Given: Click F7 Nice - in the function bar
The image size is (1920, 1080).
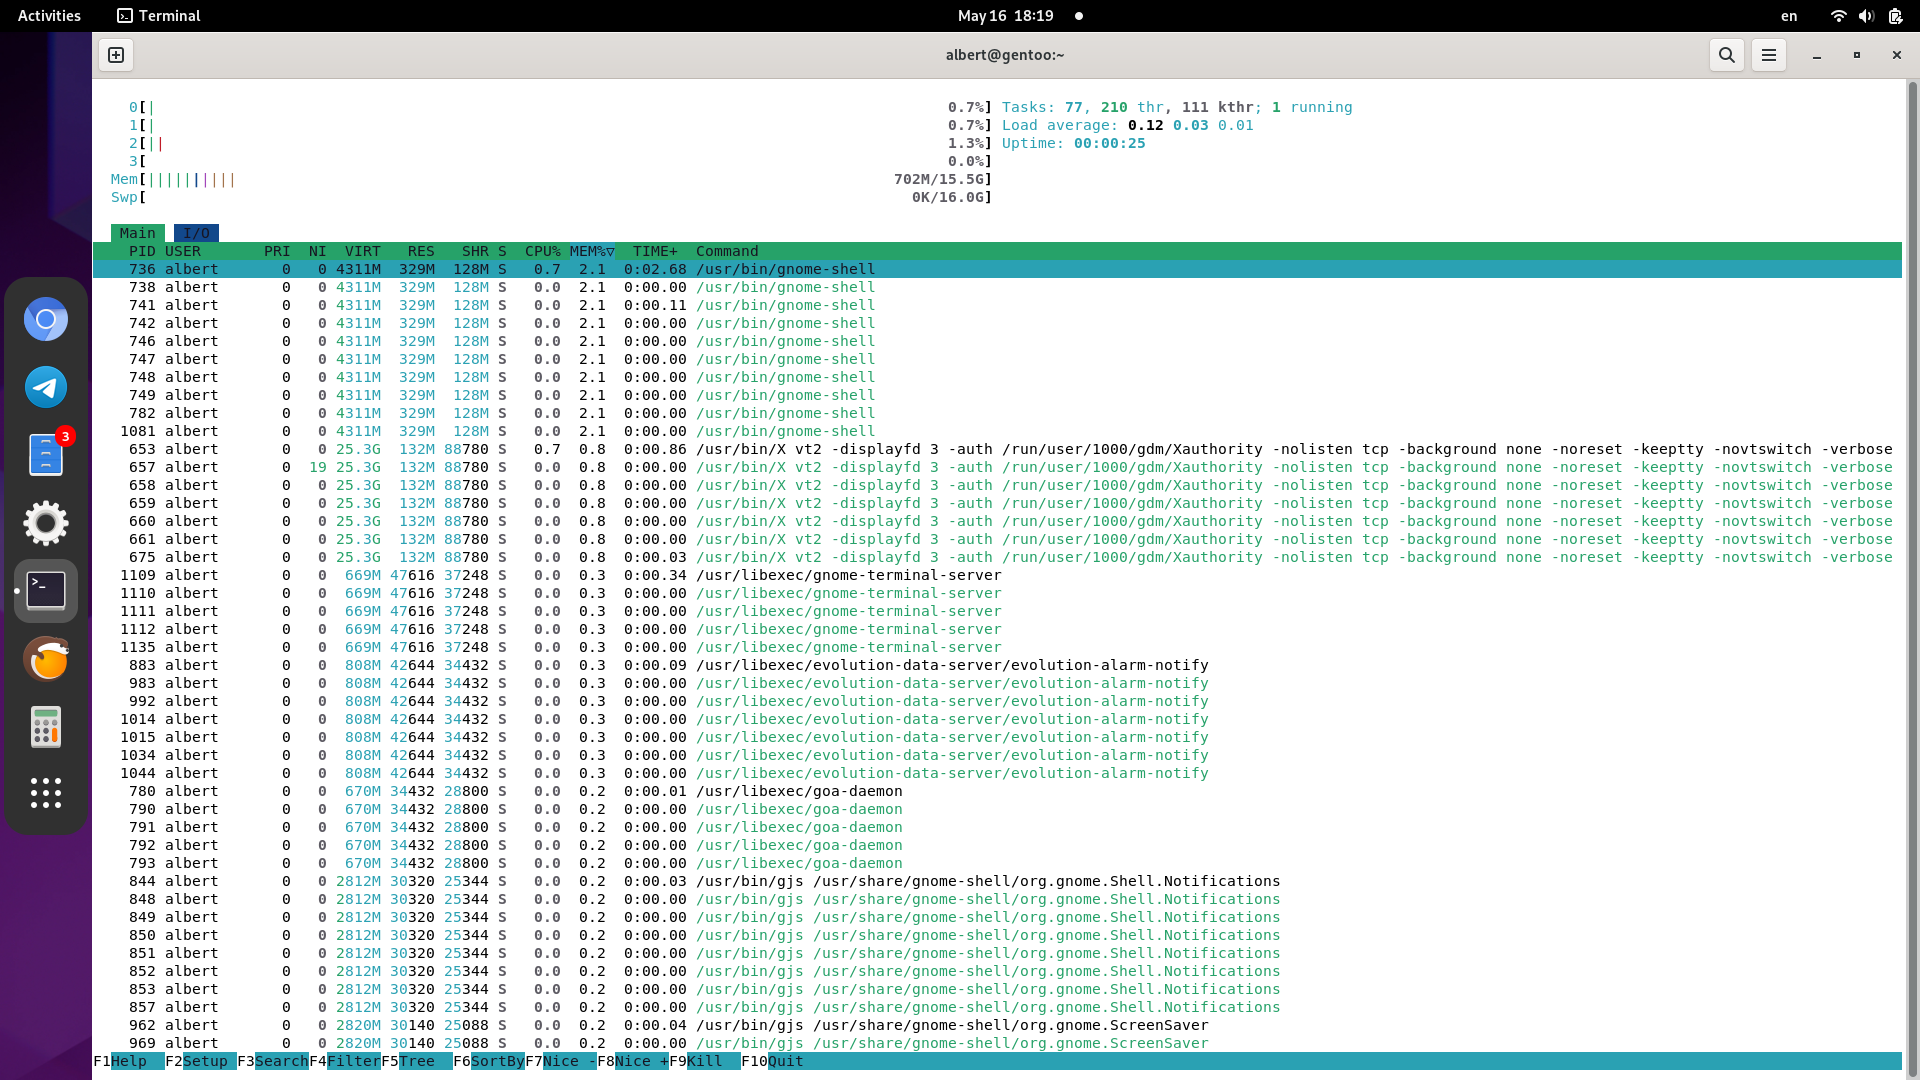Looking at the screenshot, I should pyautogui.click(x=561, y=1061).
